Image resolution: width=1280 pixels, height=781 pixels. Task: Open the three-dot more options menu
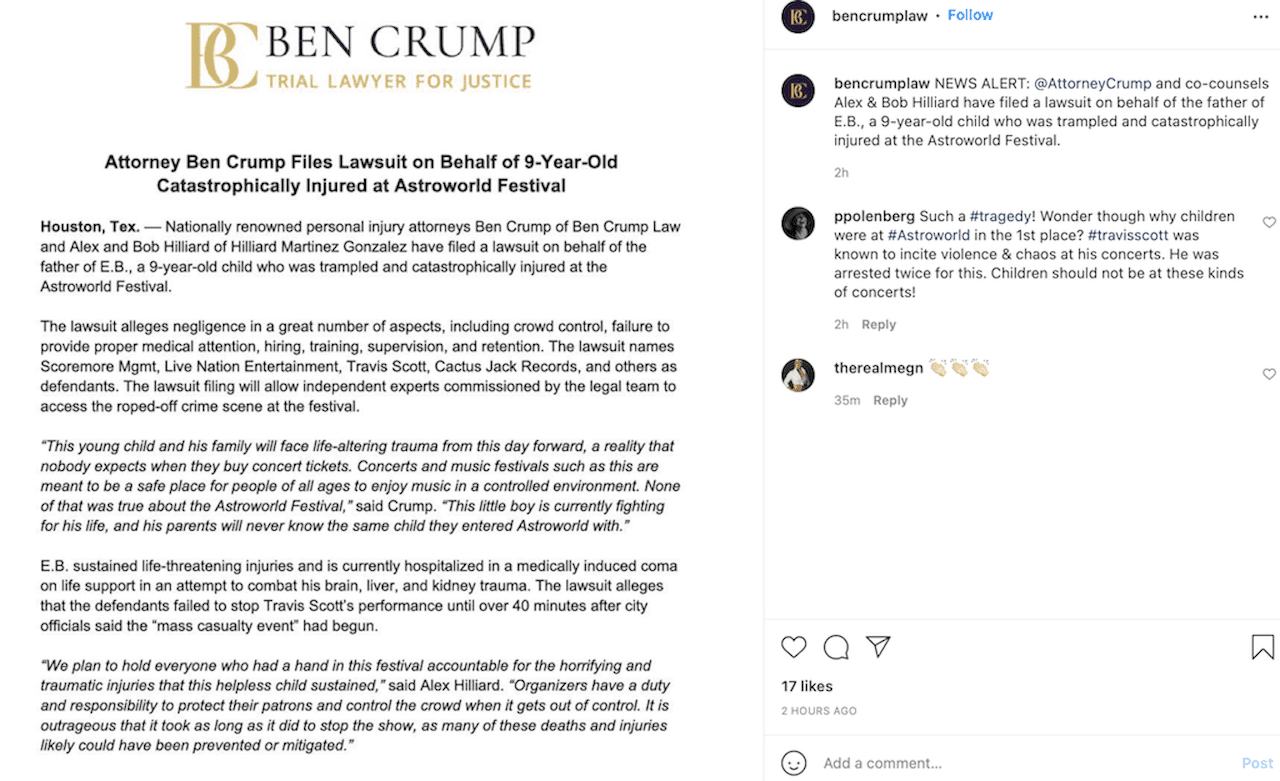tap(1261, 17)
